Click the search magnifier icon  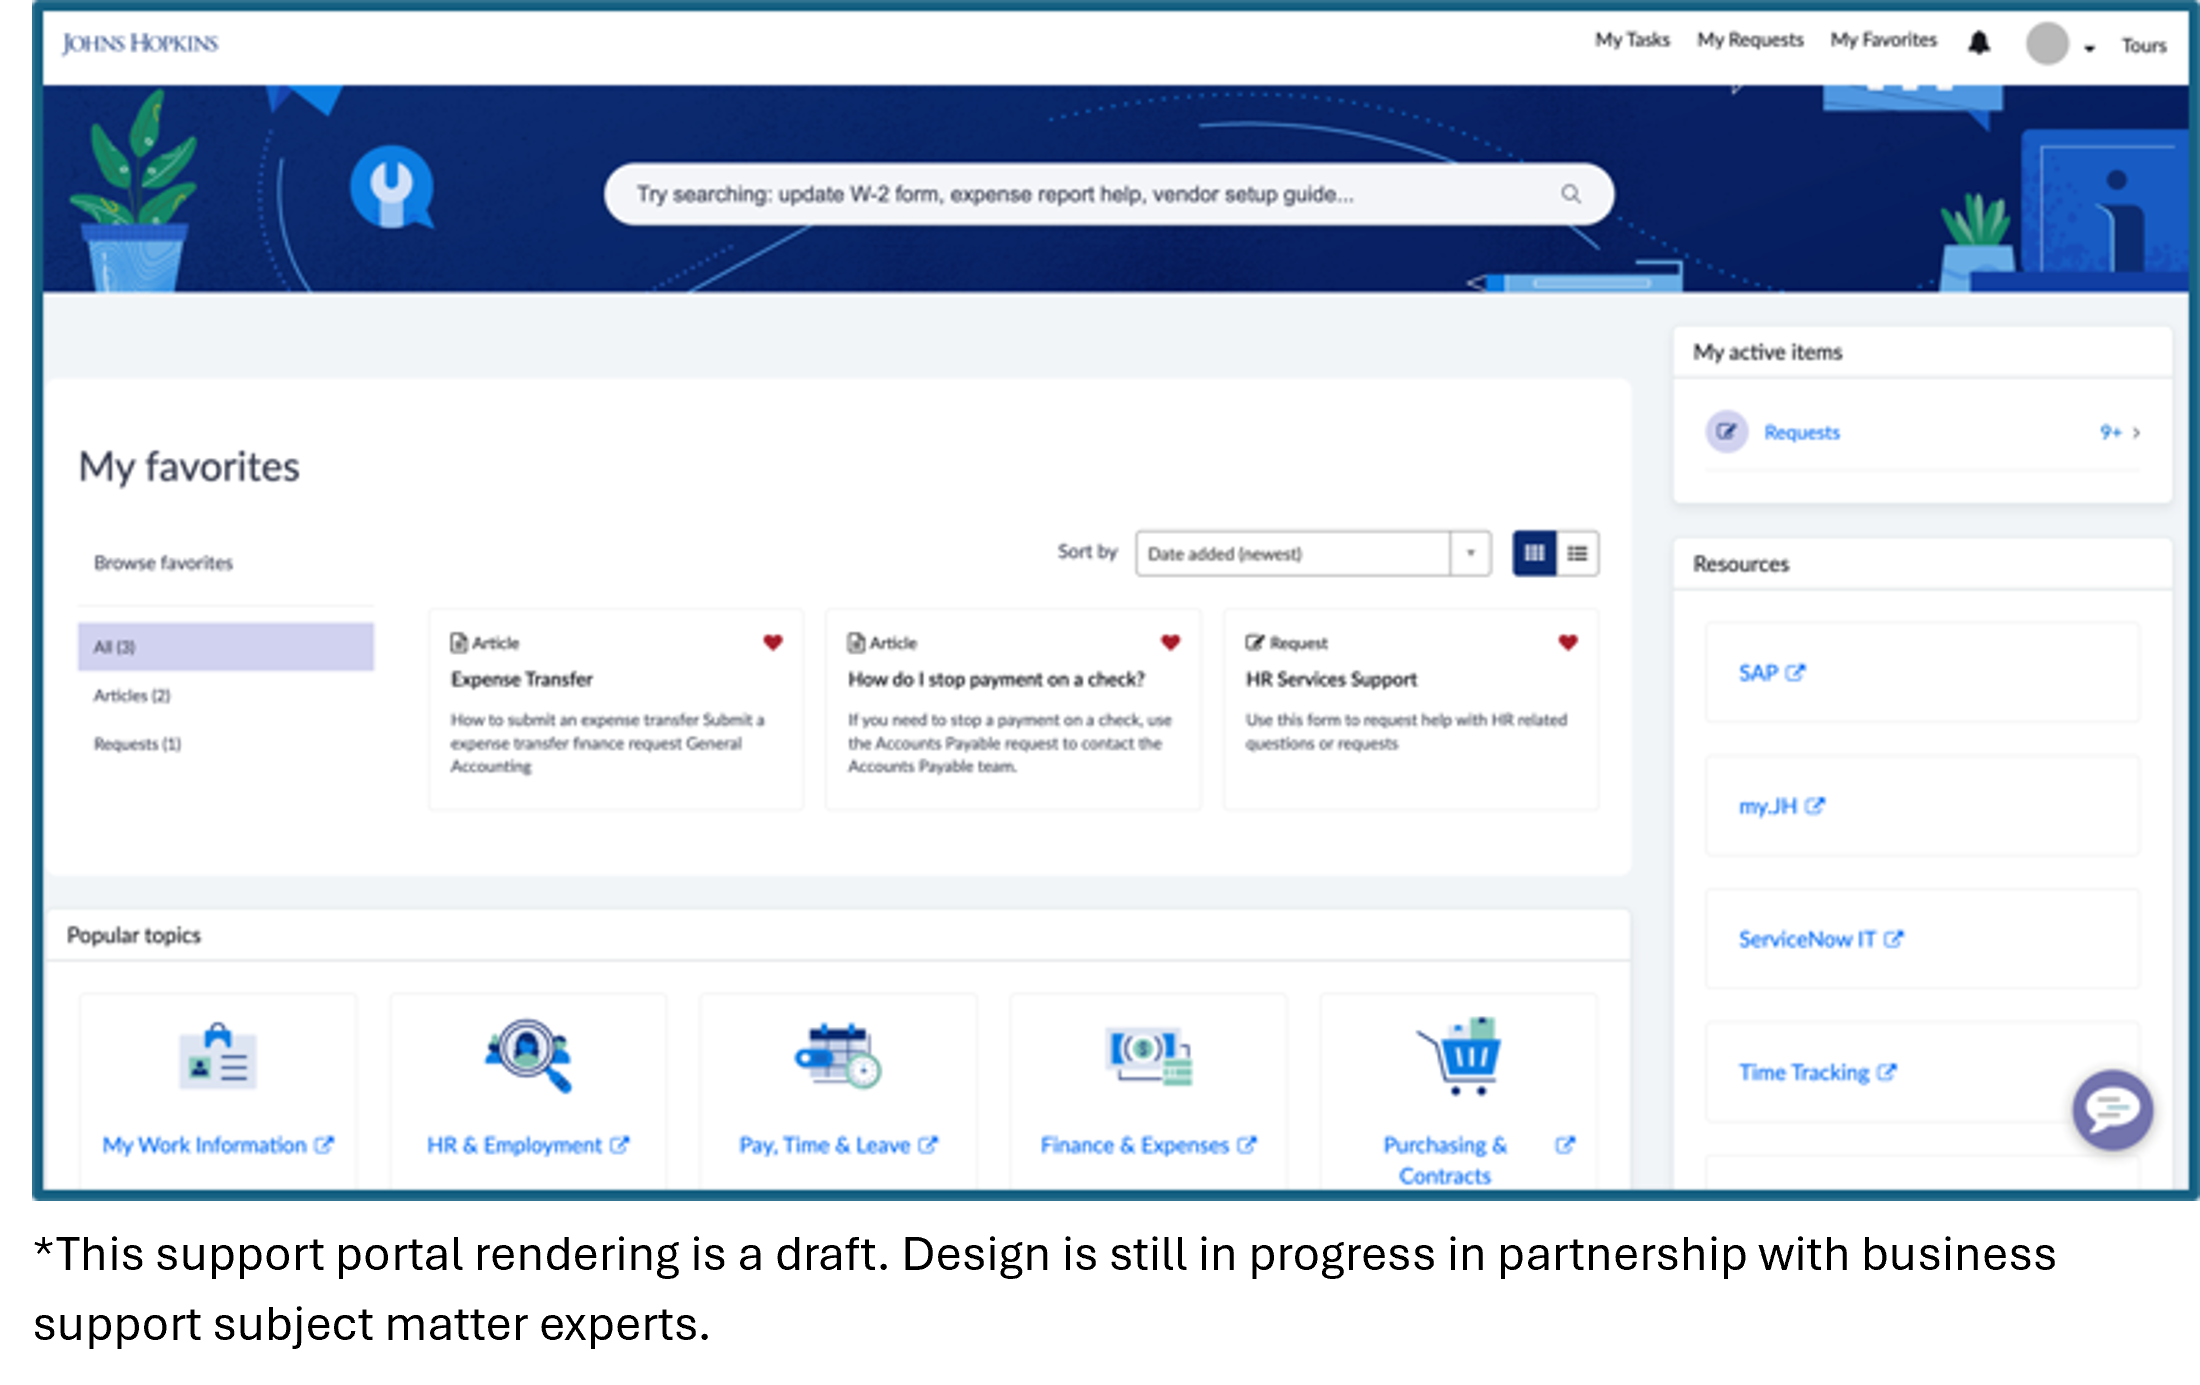(1570, 193)
